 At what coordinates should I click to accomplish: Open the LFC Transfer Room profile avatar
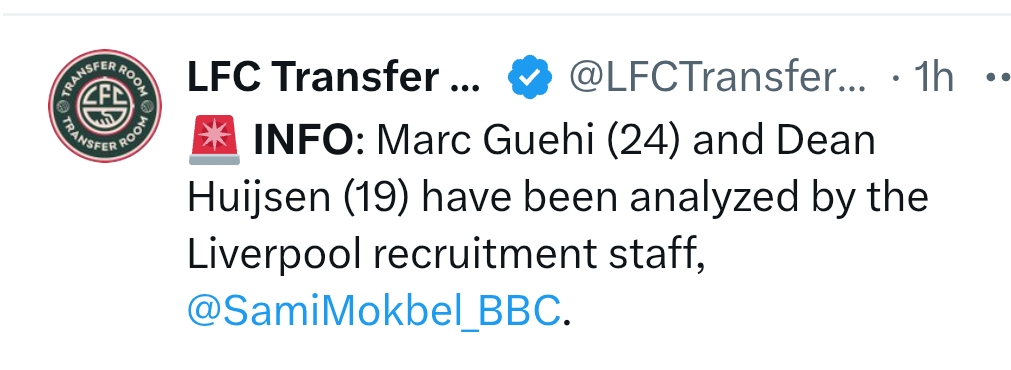click(105, 106)
